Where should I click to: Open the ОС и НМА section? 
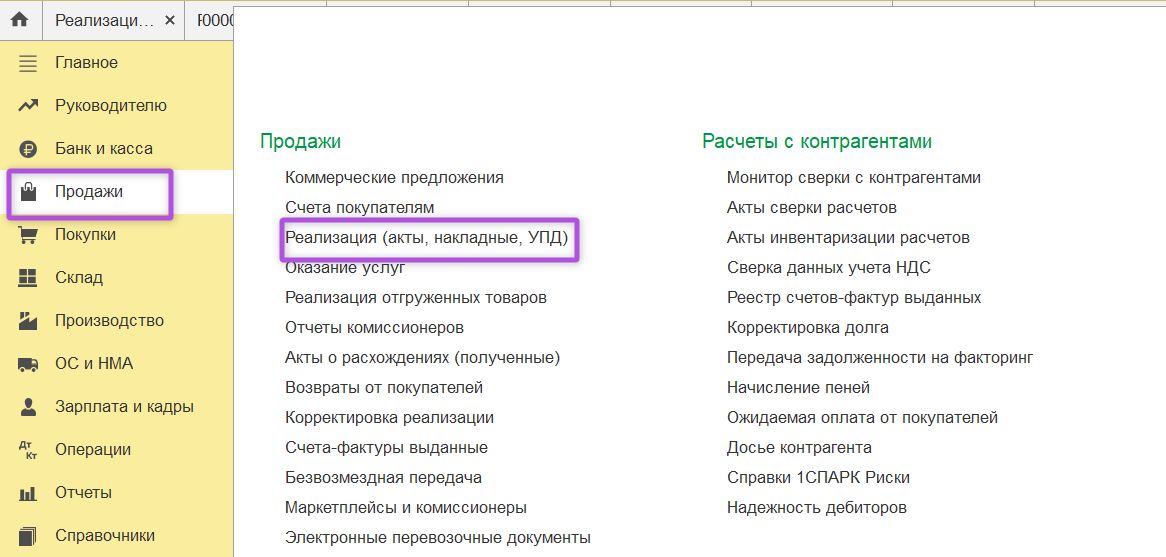pos(94,364)
